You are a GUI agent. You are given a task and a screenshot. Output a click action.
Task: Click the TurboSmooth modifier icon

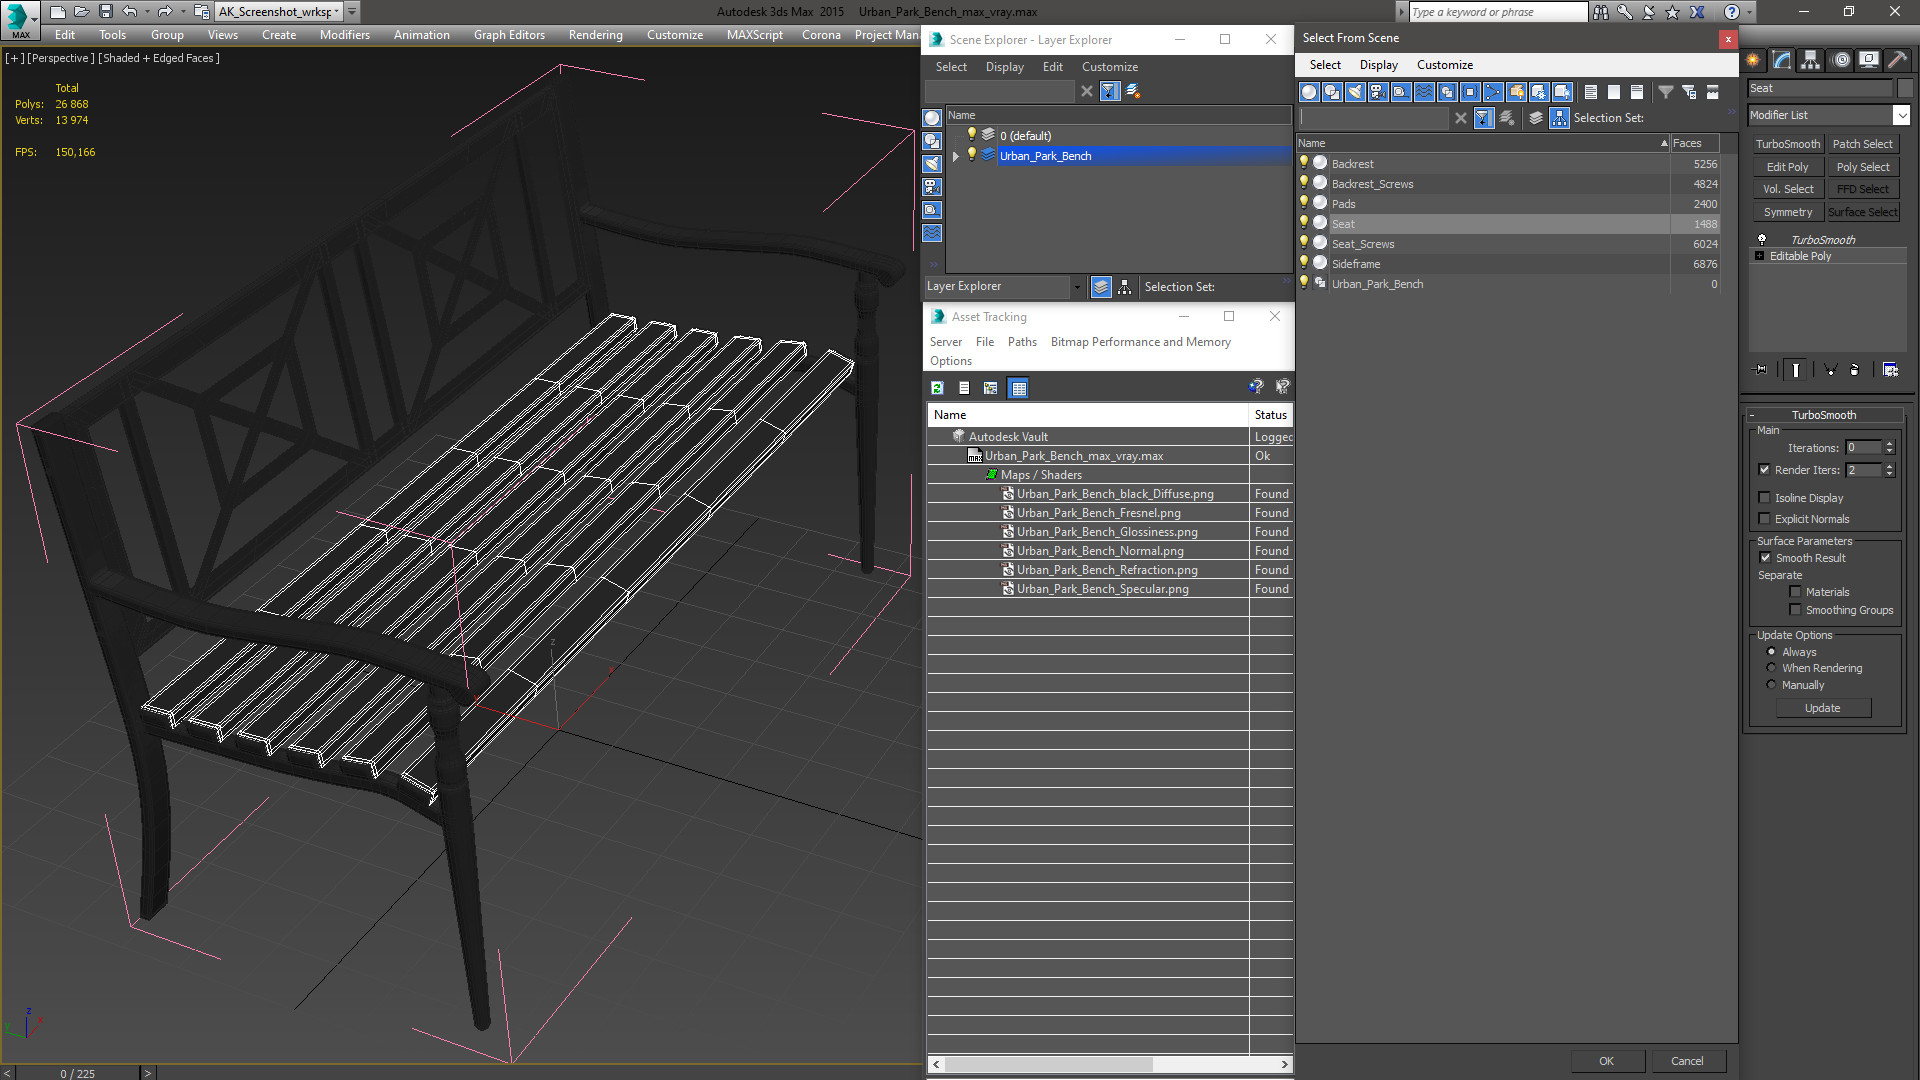(1762, 239)
